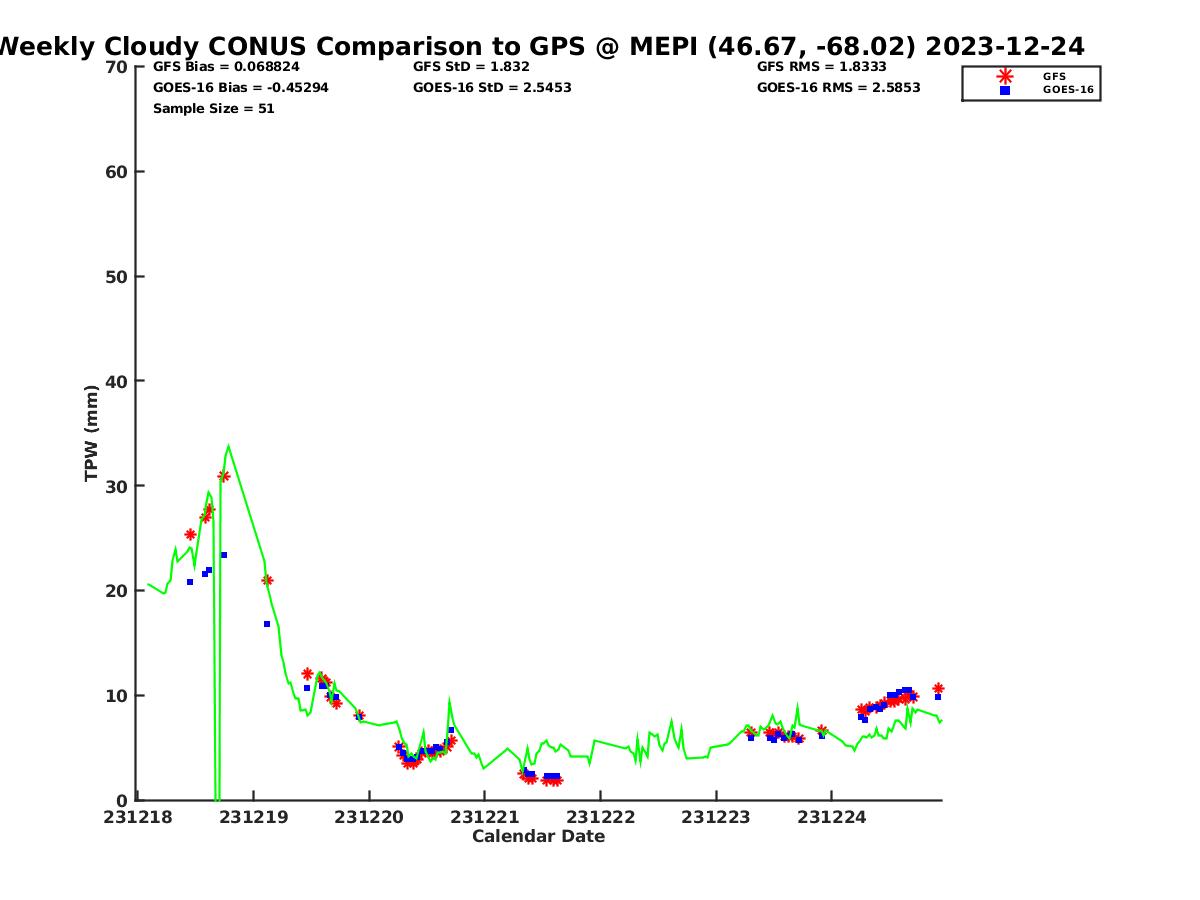Select the GOES-16 legend label text

click(x=1068, y=90)
